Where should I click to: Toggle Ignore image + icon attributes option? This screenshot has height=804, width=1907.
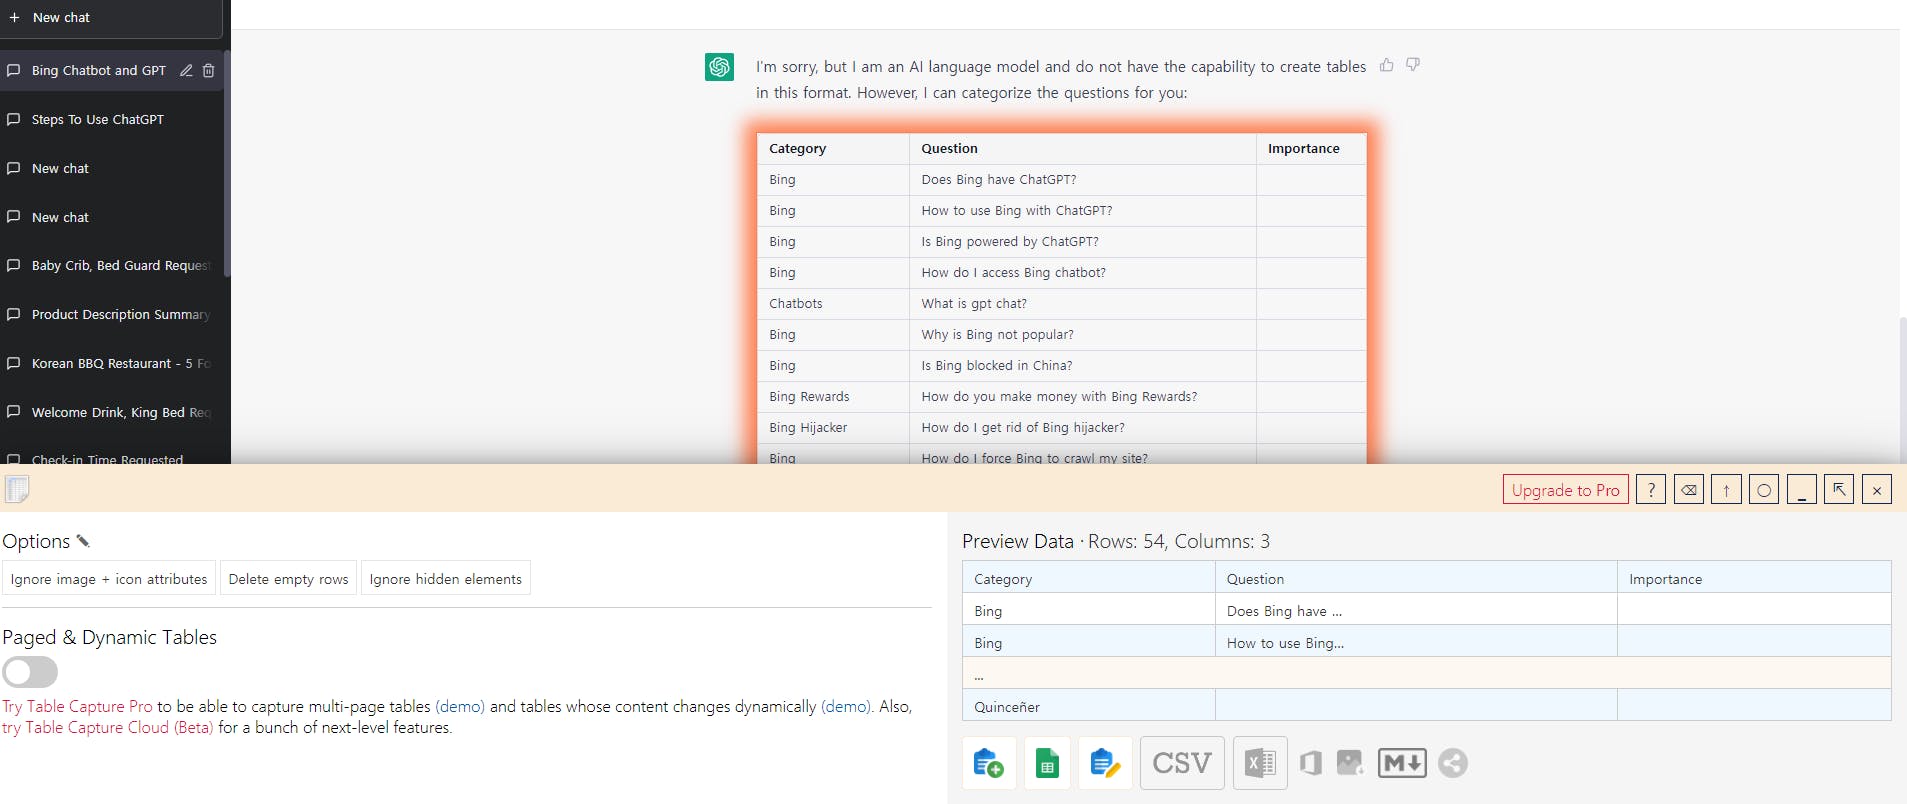point(109,579)
